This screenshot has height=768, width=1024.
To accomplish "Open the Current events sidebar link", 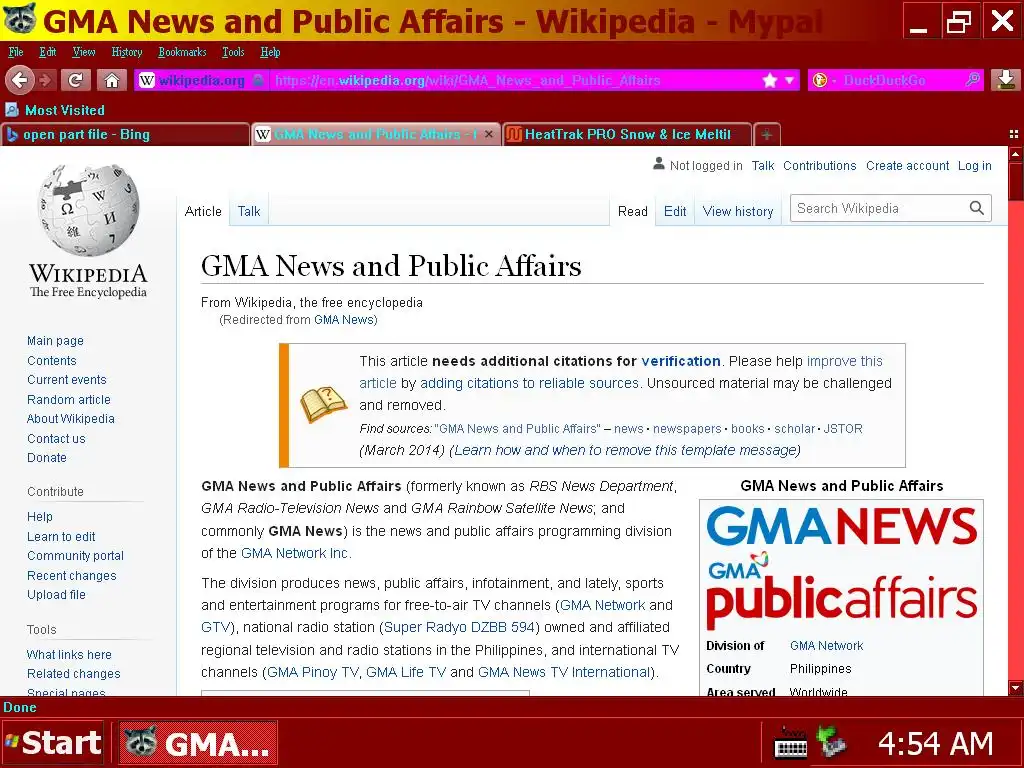I will (x=67, y=380).
